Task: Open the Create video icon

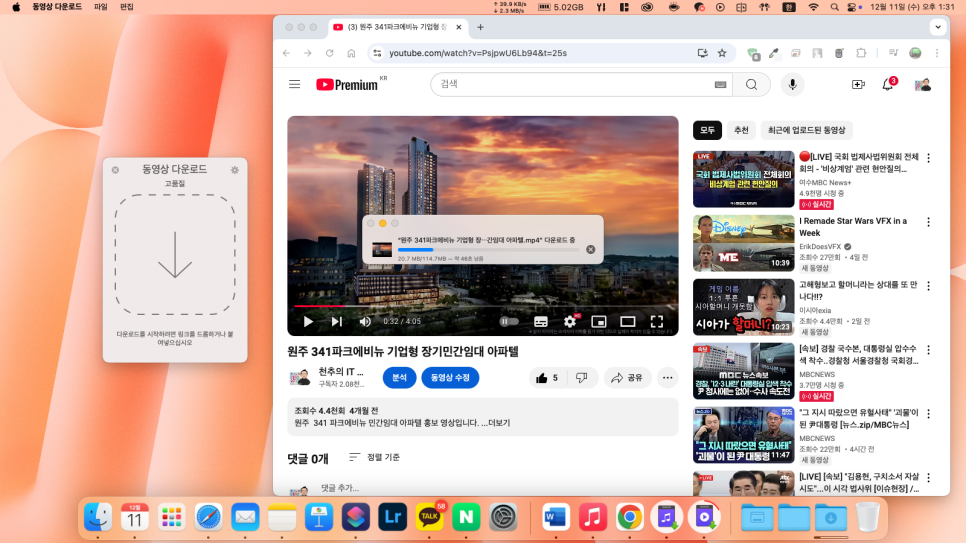Action: [858, 84]
